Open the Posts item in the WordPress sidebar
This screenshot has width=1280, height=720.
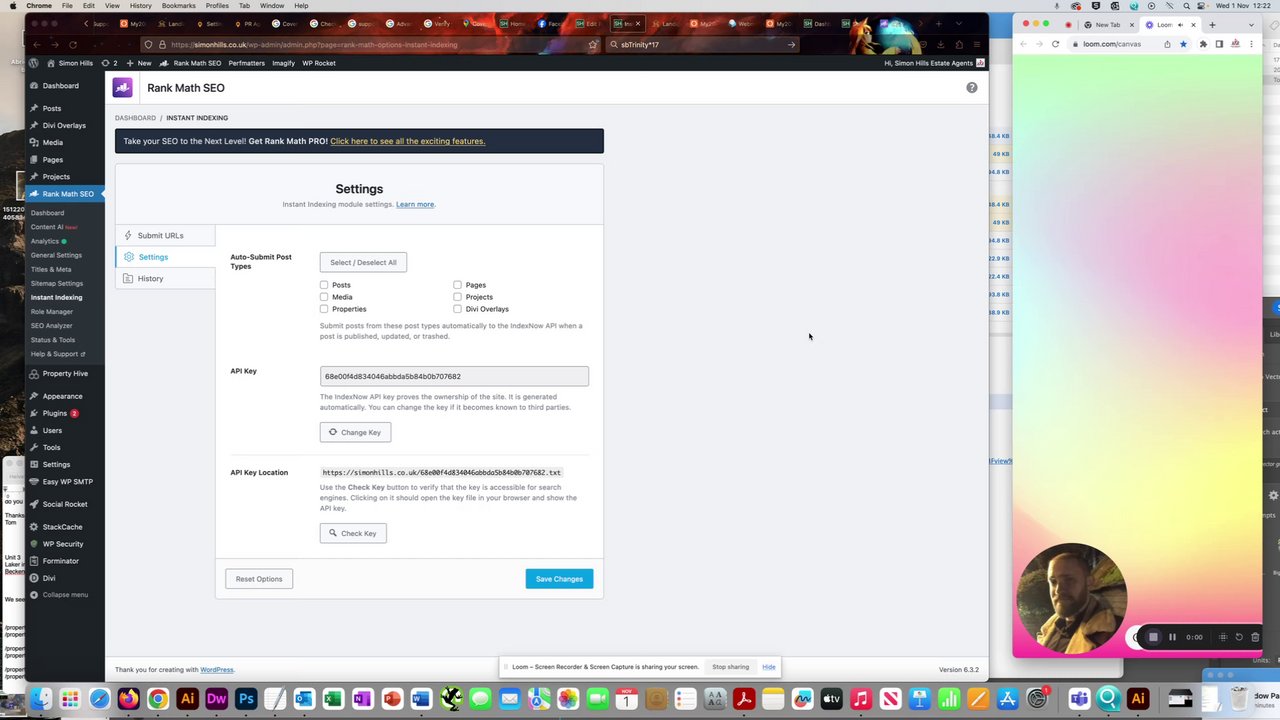(x=52, y=108)
